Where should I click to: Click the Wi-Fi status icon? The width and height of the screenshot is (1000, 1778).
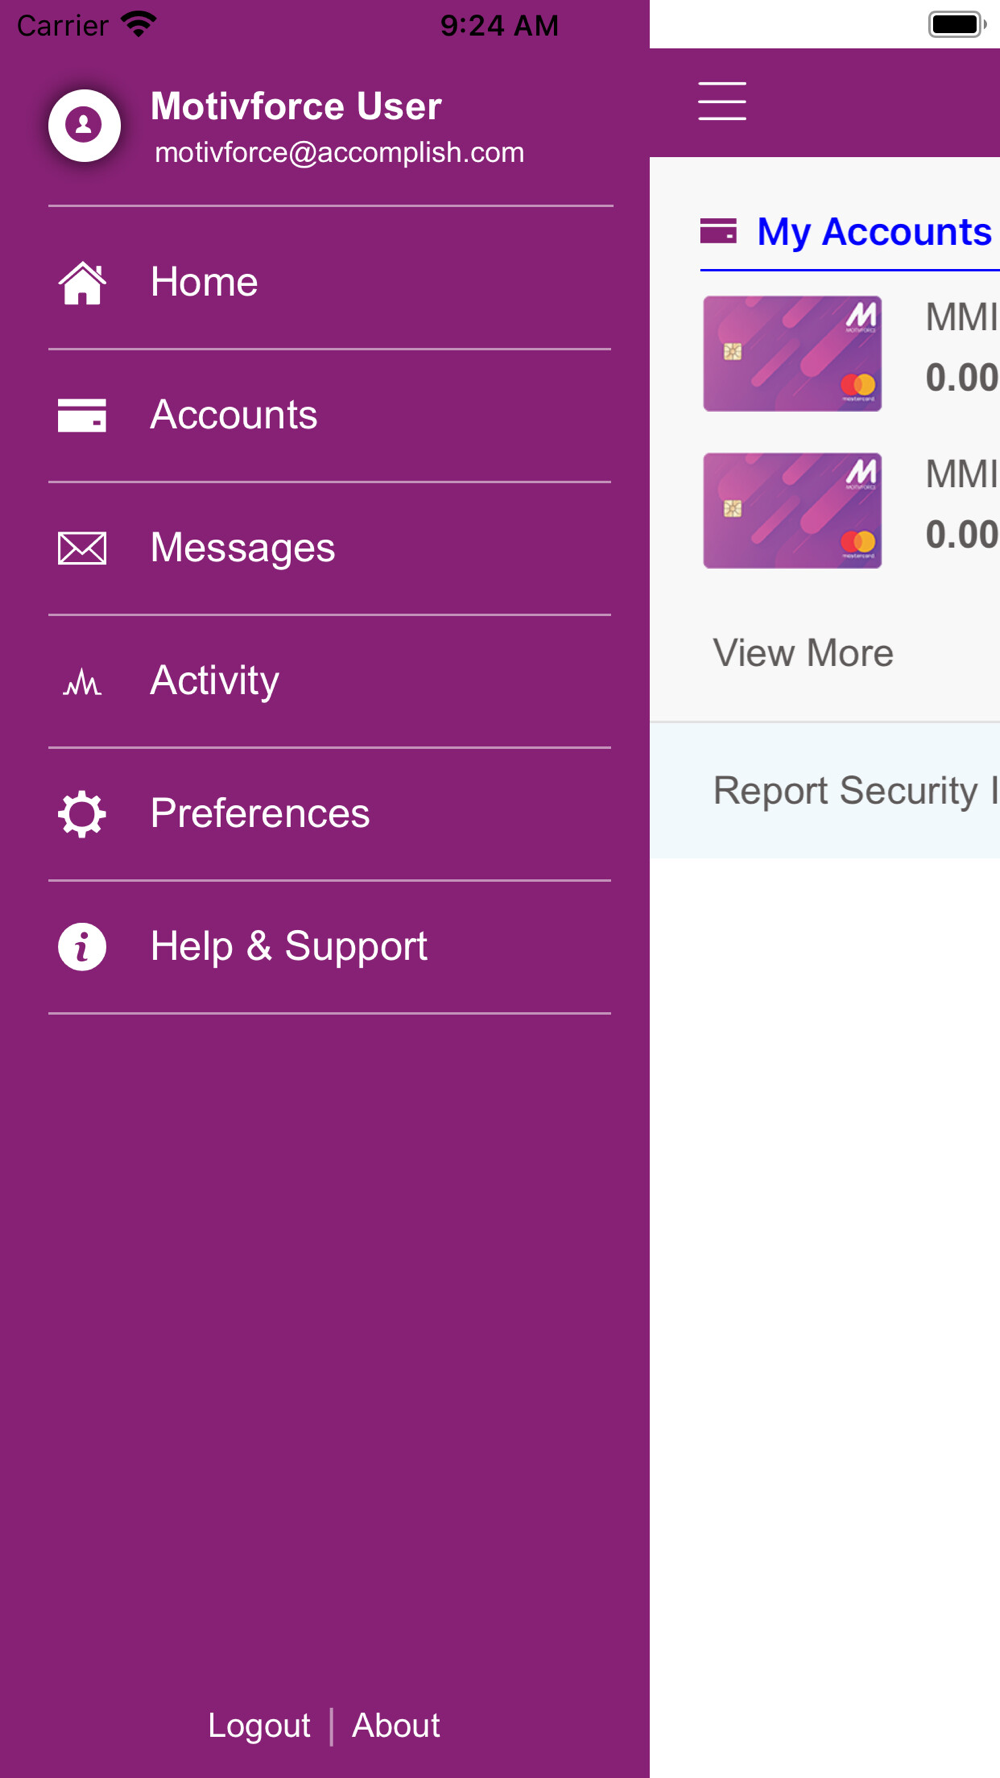click(x=139, y=24)
